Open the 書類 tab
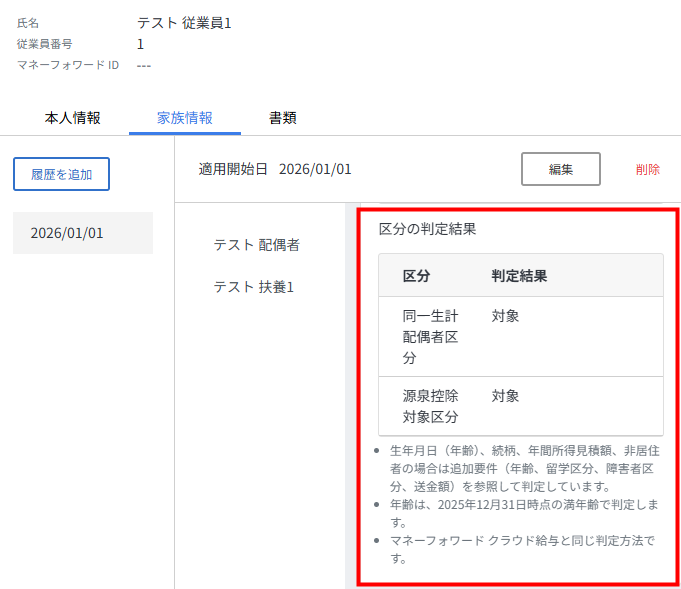 pyautogui.click(x=282, y=118)
